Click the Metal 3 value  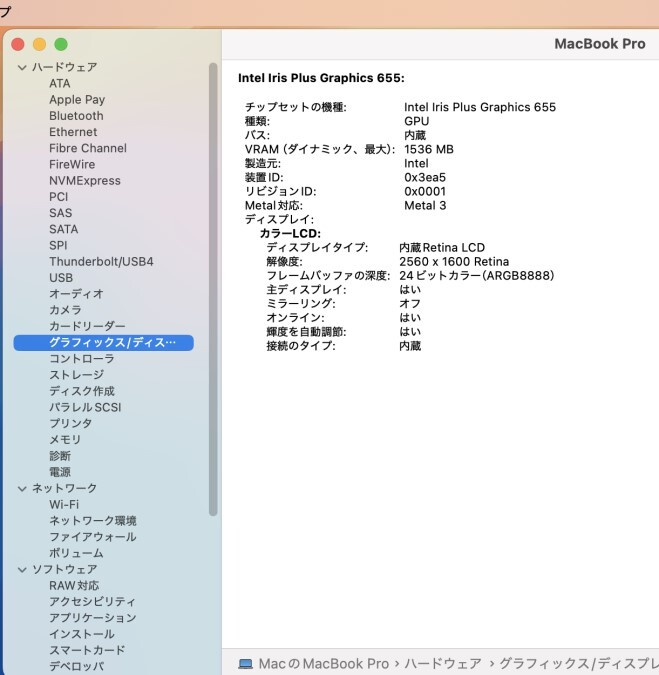[425, 205]
